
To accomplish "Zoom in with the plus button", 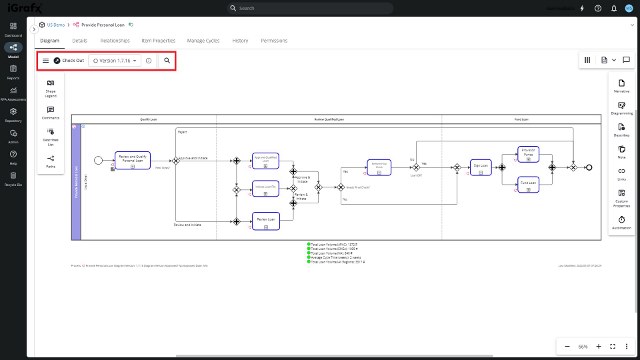I will tap(598, 347).
